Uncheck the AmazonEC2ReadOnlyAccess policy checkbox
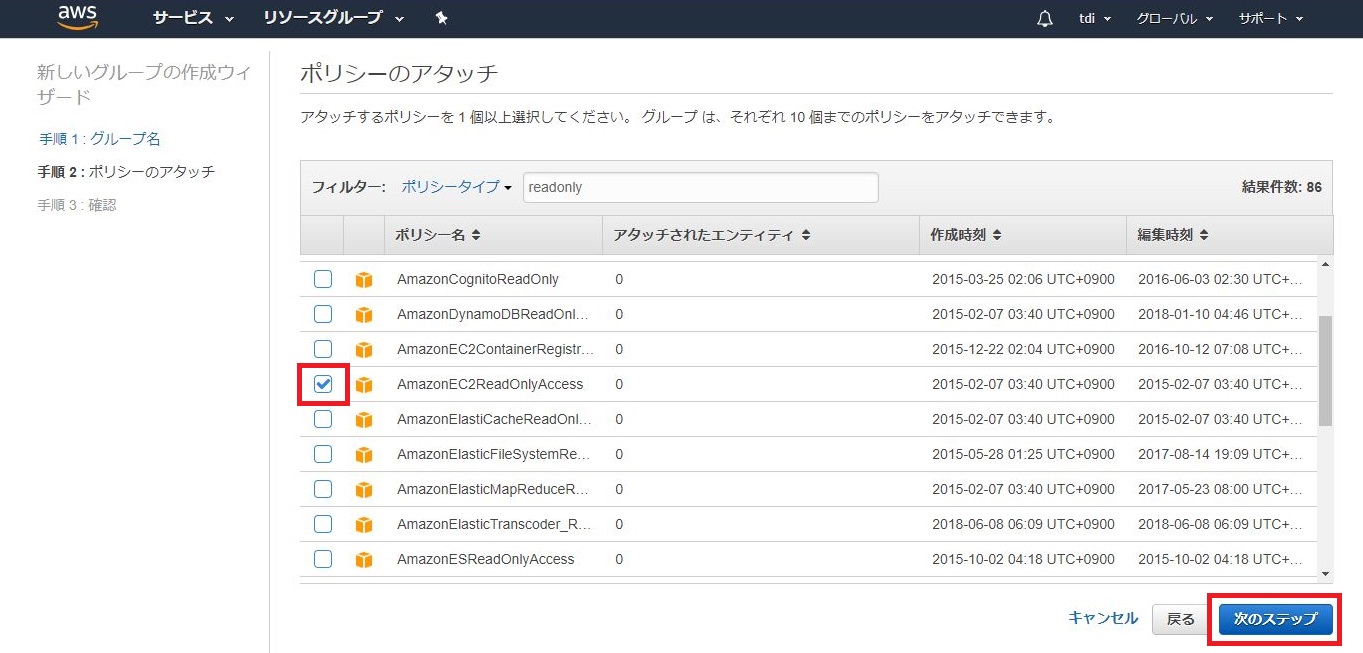Viewport: 1363px width, 653px height. pos(323,384)
